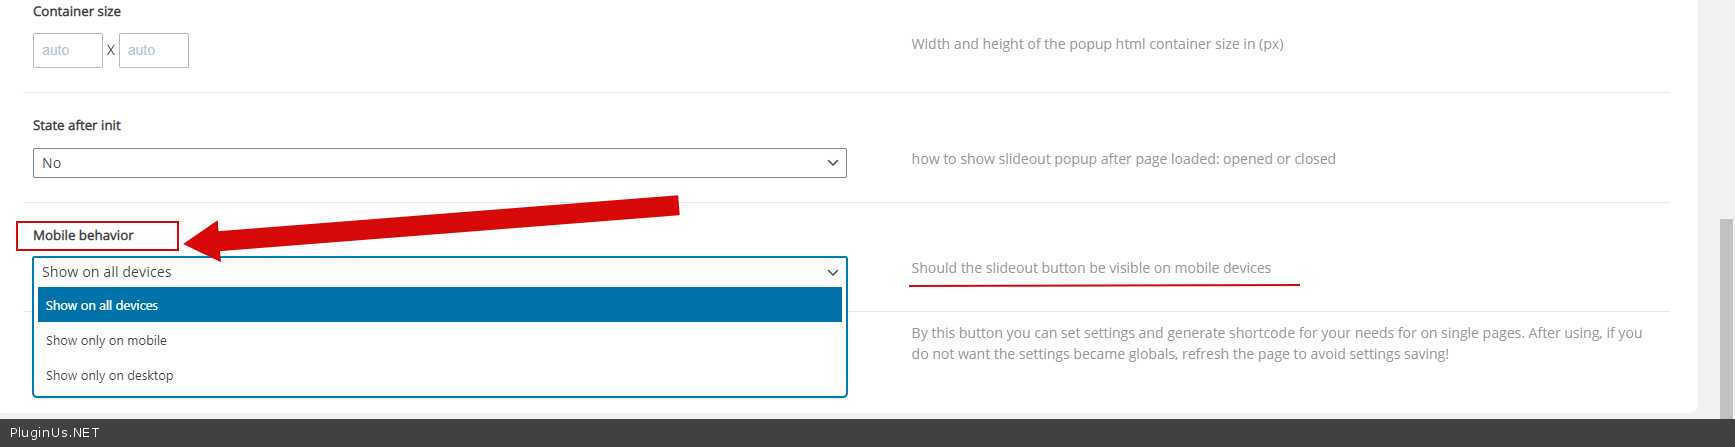This screenshot has width=1735, height=447.
Task: Pick the "Show only on desktop" option
Action: coord(110,376)
